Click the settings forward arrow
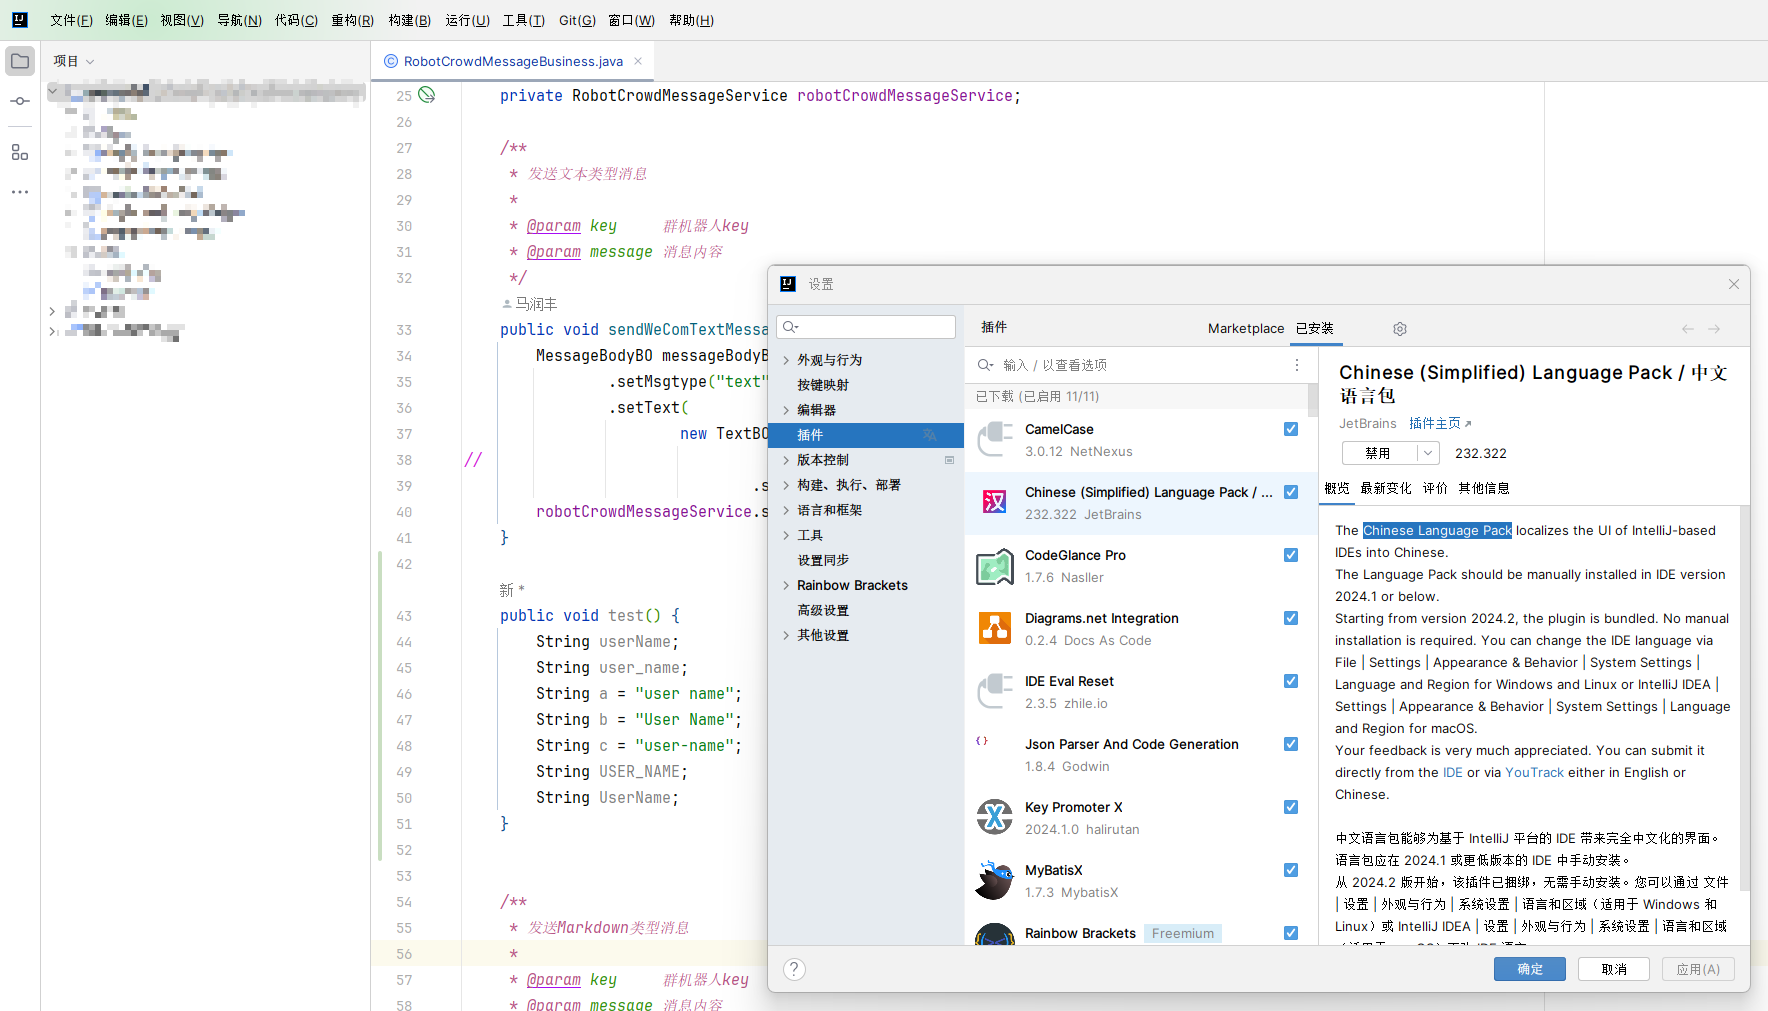Screen dimensions: 1768x1011 pyautogui.click(x=1714, y=329)
